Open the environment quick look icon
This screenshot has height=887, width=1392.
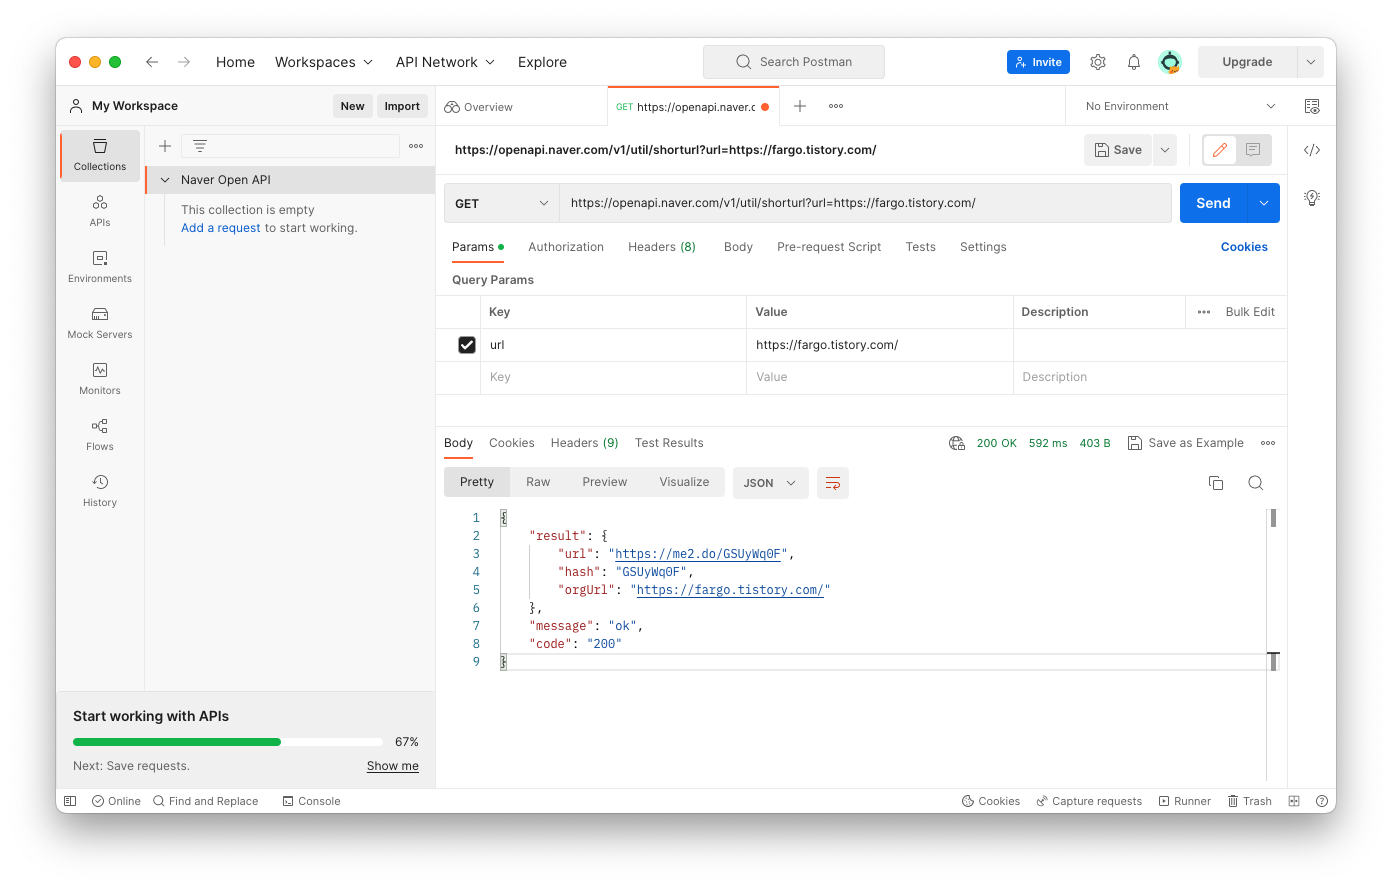click(1312, 106)
